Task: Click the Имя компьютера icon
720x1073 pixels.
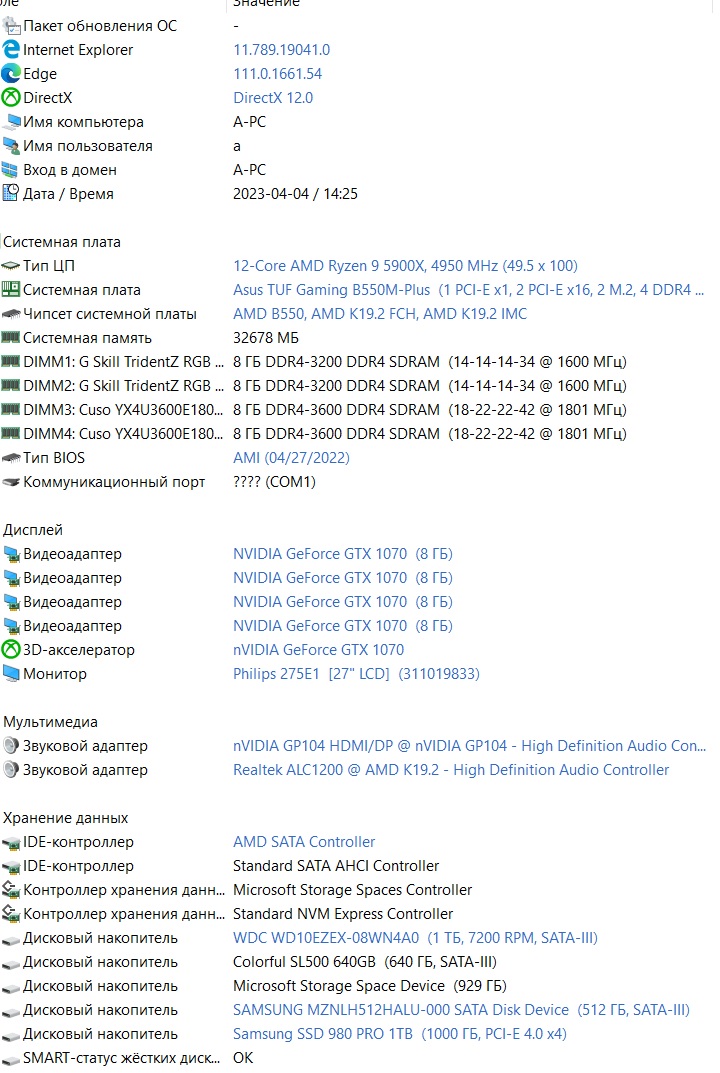Action: (11, 122)
